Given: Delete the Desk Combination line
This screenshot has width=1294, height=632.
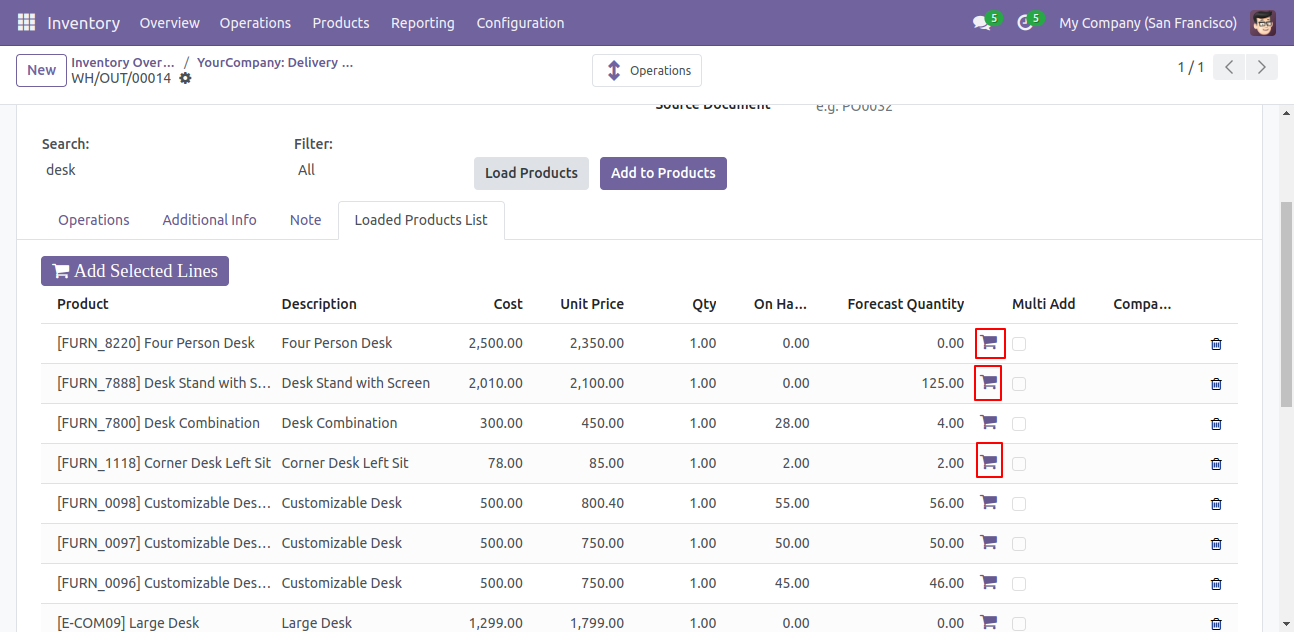Looking at the screenshot, I should point(1216,424).
